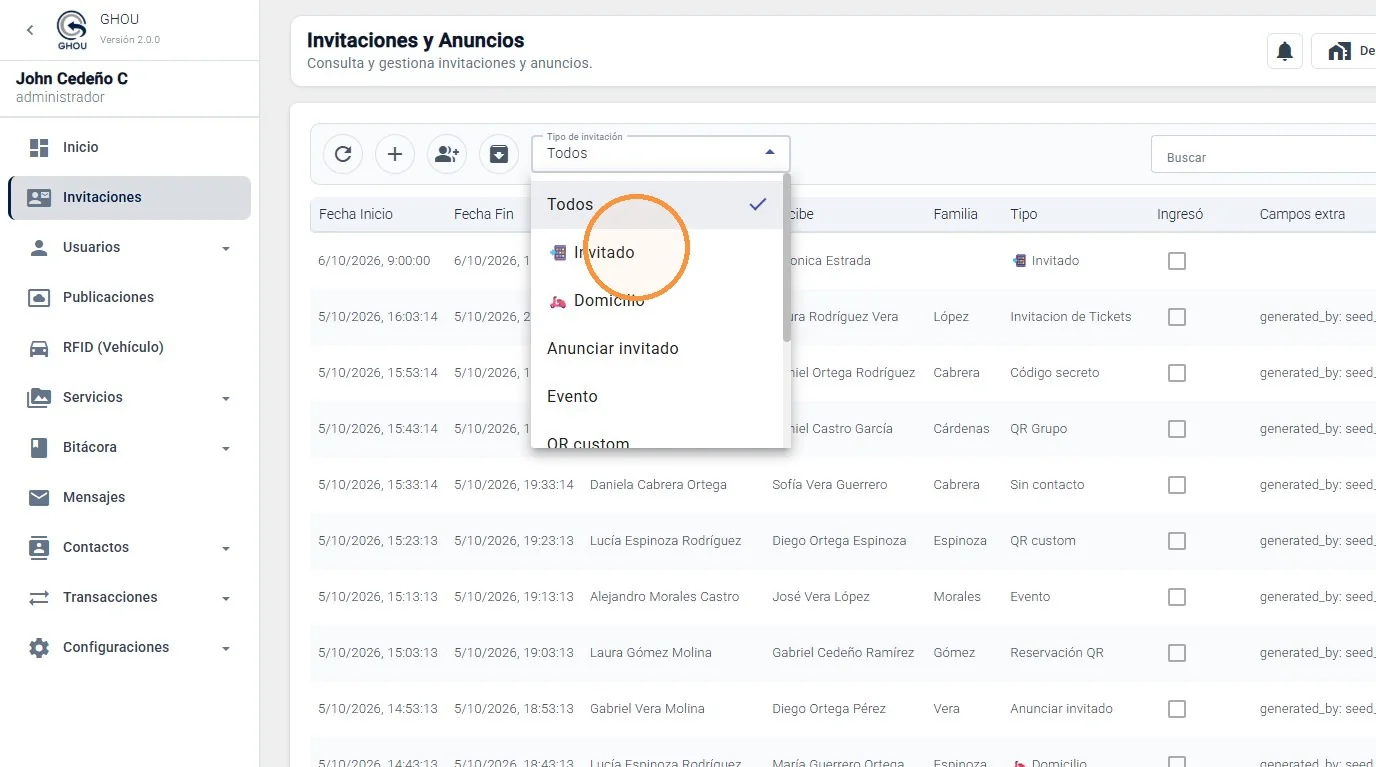Click the Configuraciones gear icon

point(39,647)
